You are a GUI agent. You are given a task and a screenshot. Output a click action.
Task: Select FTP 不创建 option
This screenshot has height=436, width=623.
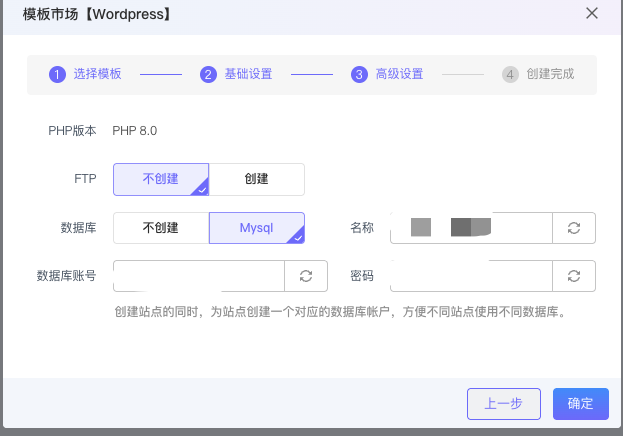(x=161, y=179)
